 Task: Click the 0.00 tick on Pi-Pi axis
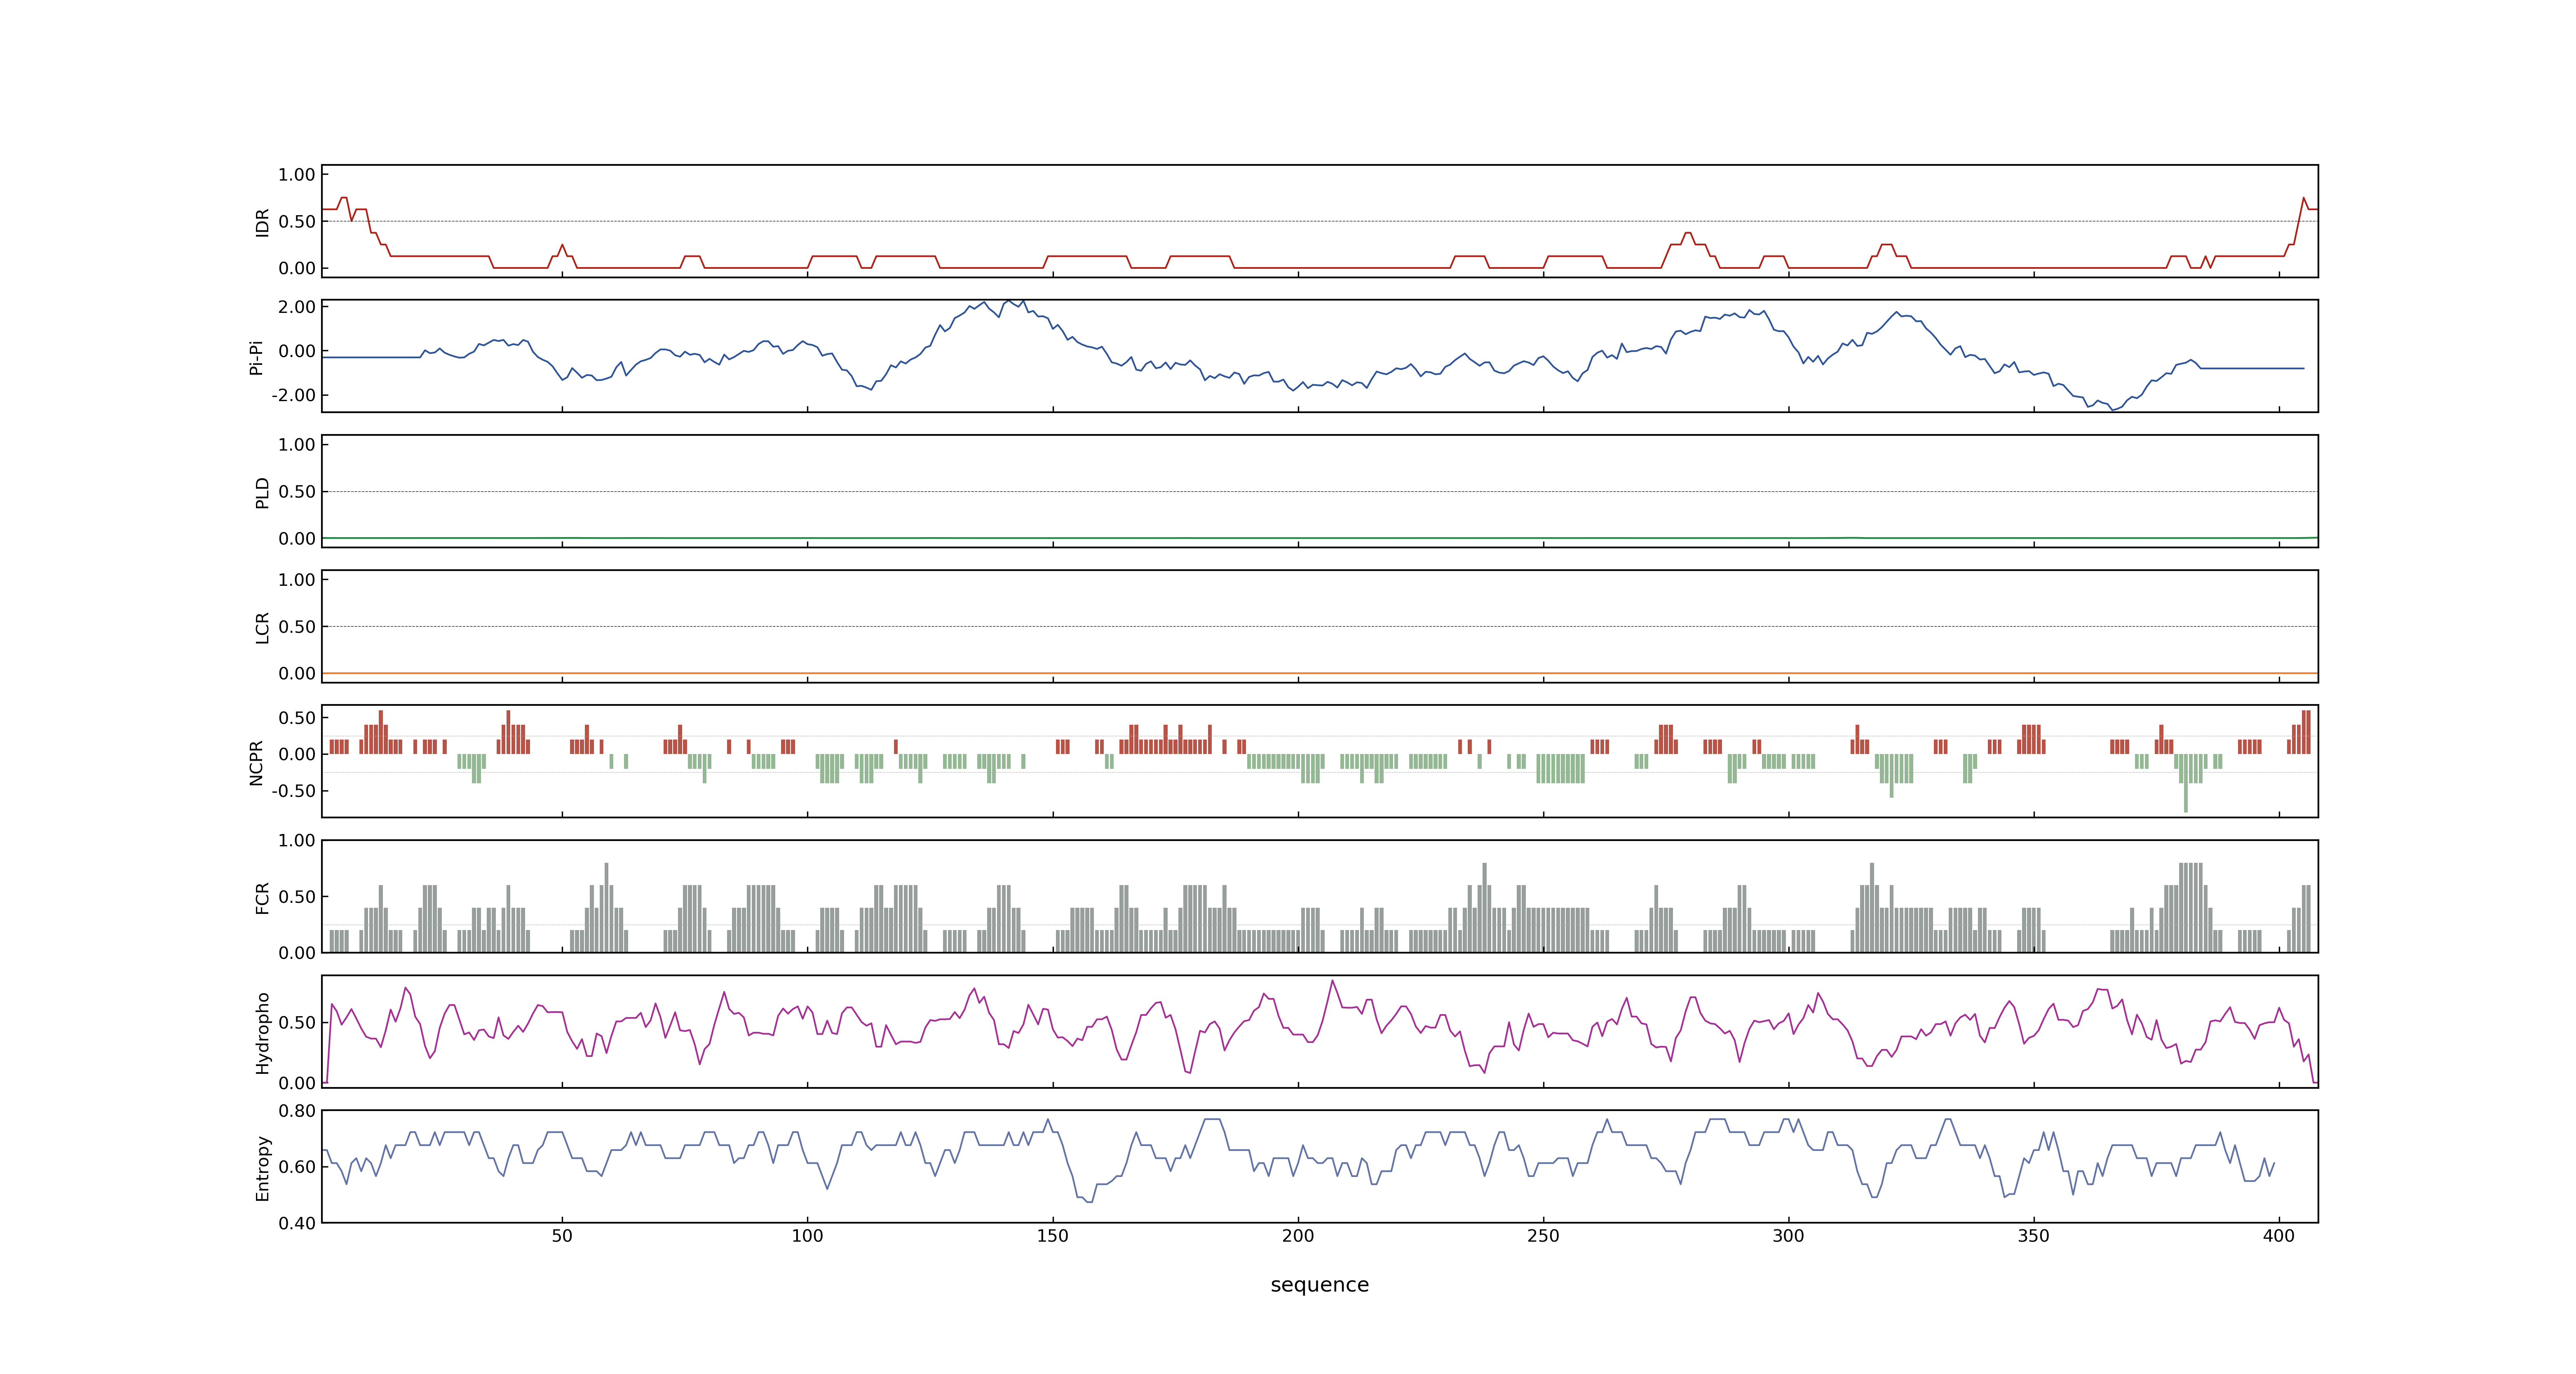click(x=297, y=351)
